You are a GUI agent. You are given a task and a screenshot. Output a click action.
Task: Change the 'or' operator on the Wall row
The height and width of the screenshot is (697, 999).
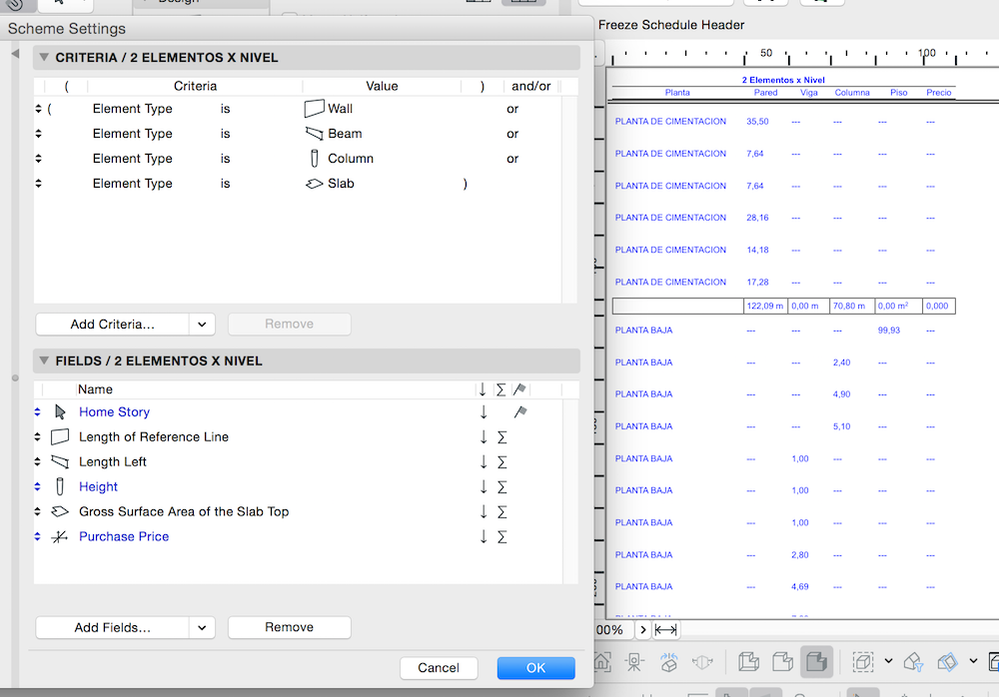click(x=513, y=109)
